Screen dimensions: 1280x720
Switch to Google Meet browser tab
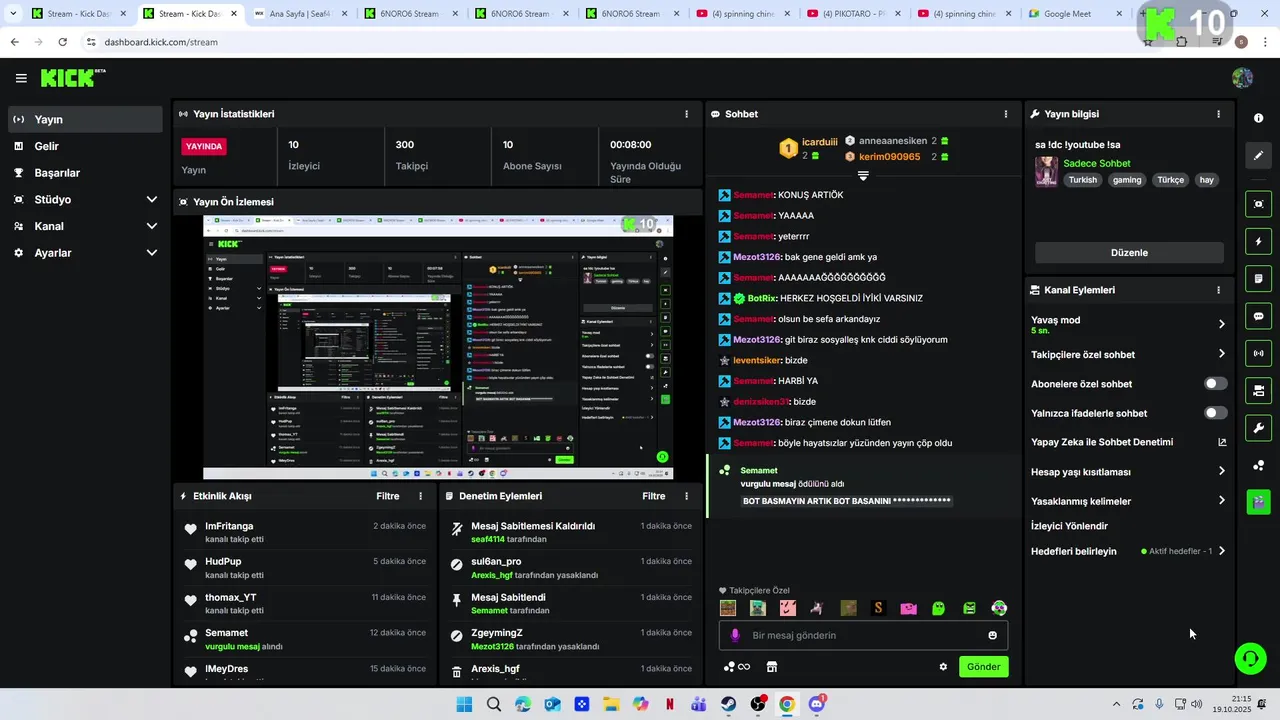[x=1075, y=14]
